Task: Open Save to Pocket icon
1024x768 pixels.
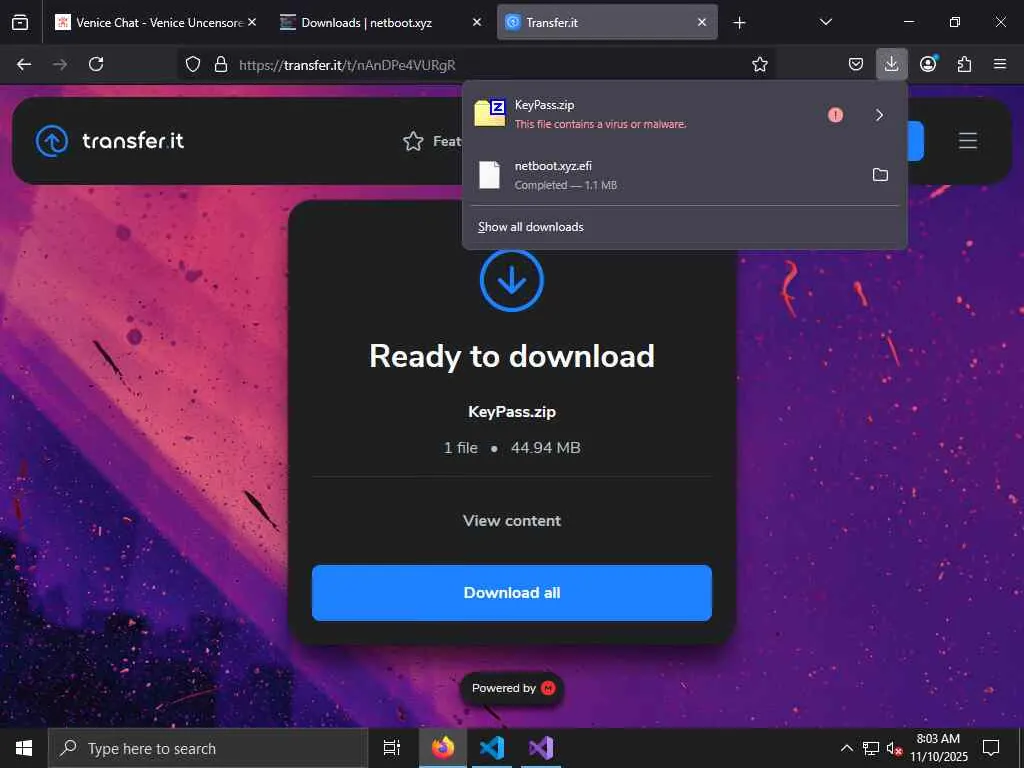Action: (856, 64)
